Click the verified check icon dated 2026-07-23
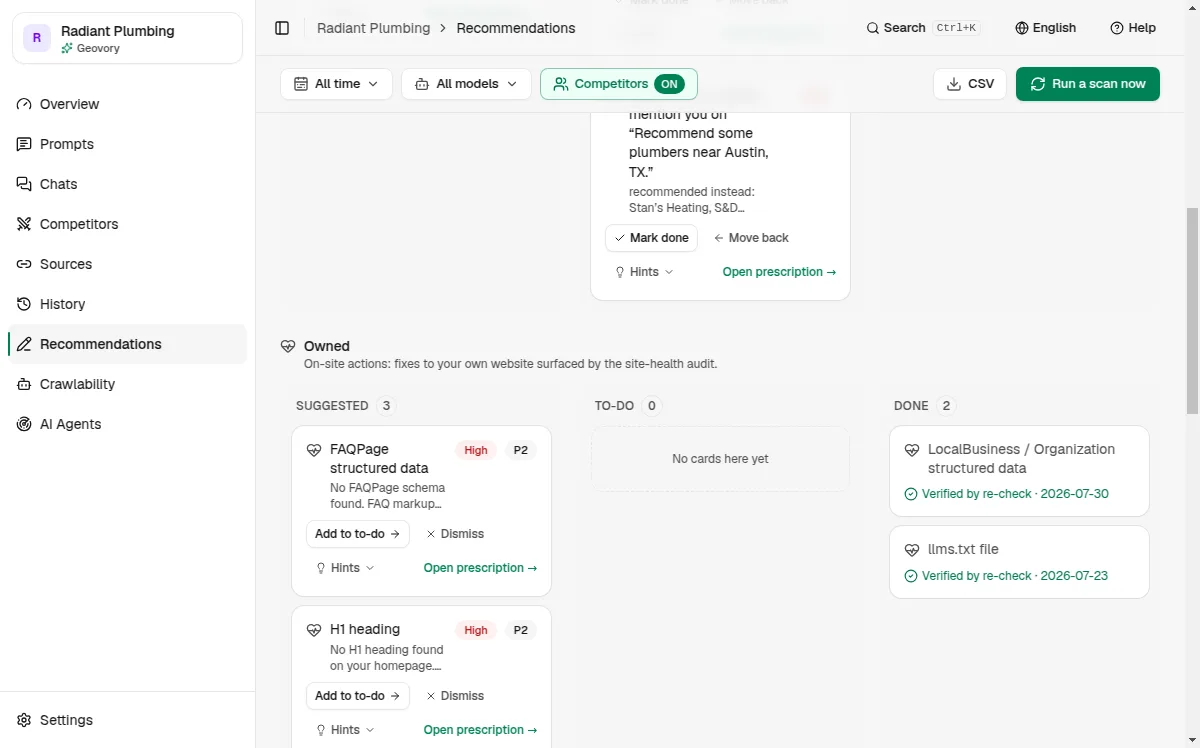 pos(910,576)
